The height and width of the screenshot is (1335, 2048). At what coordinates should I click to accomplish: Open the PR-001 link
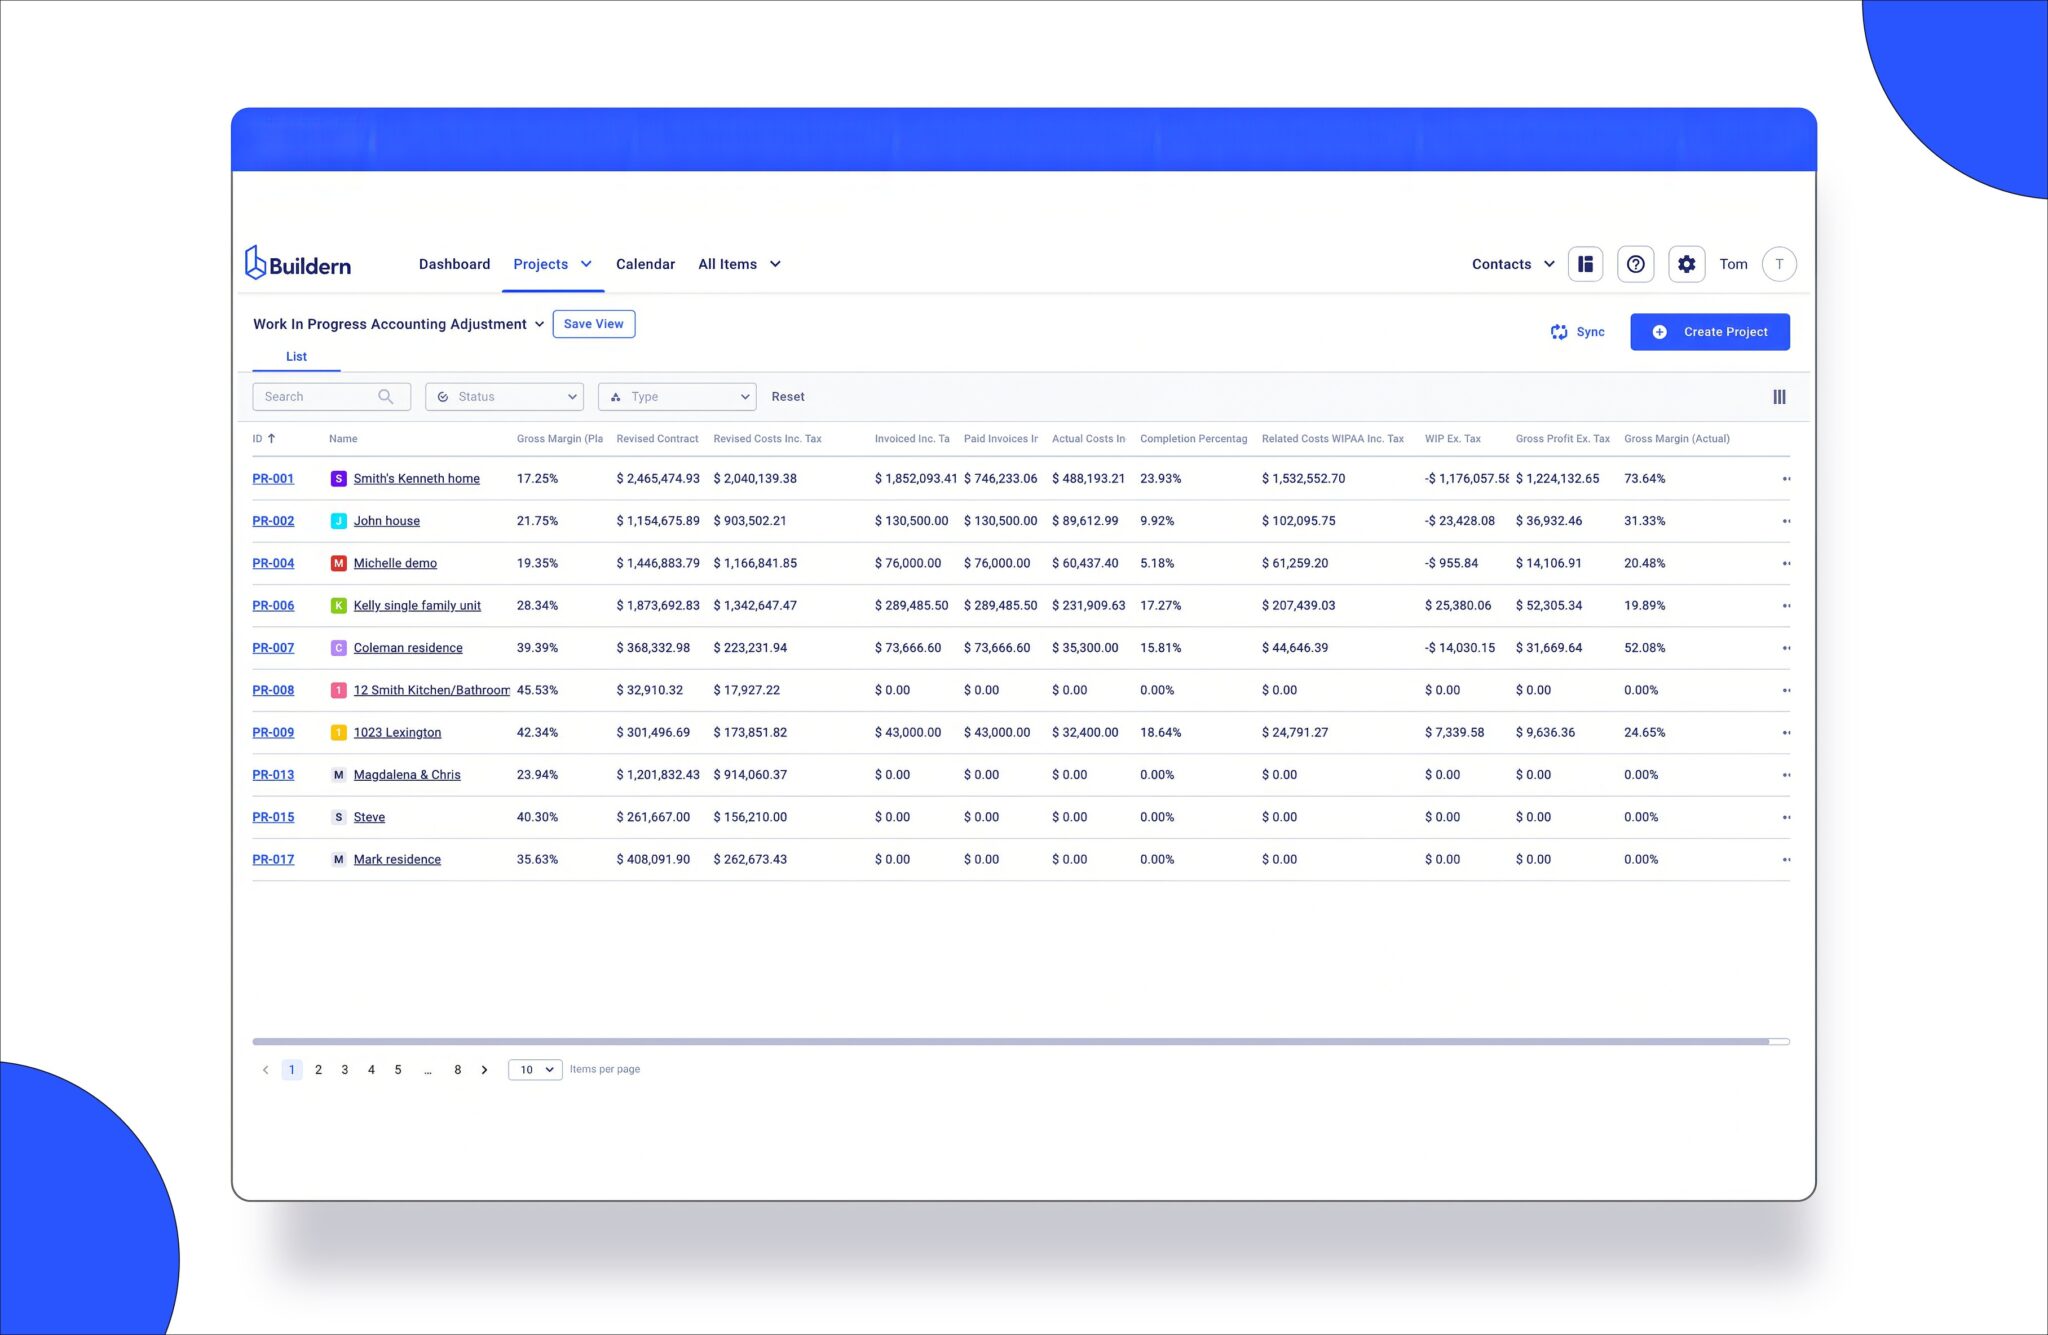tap(273, 479)
